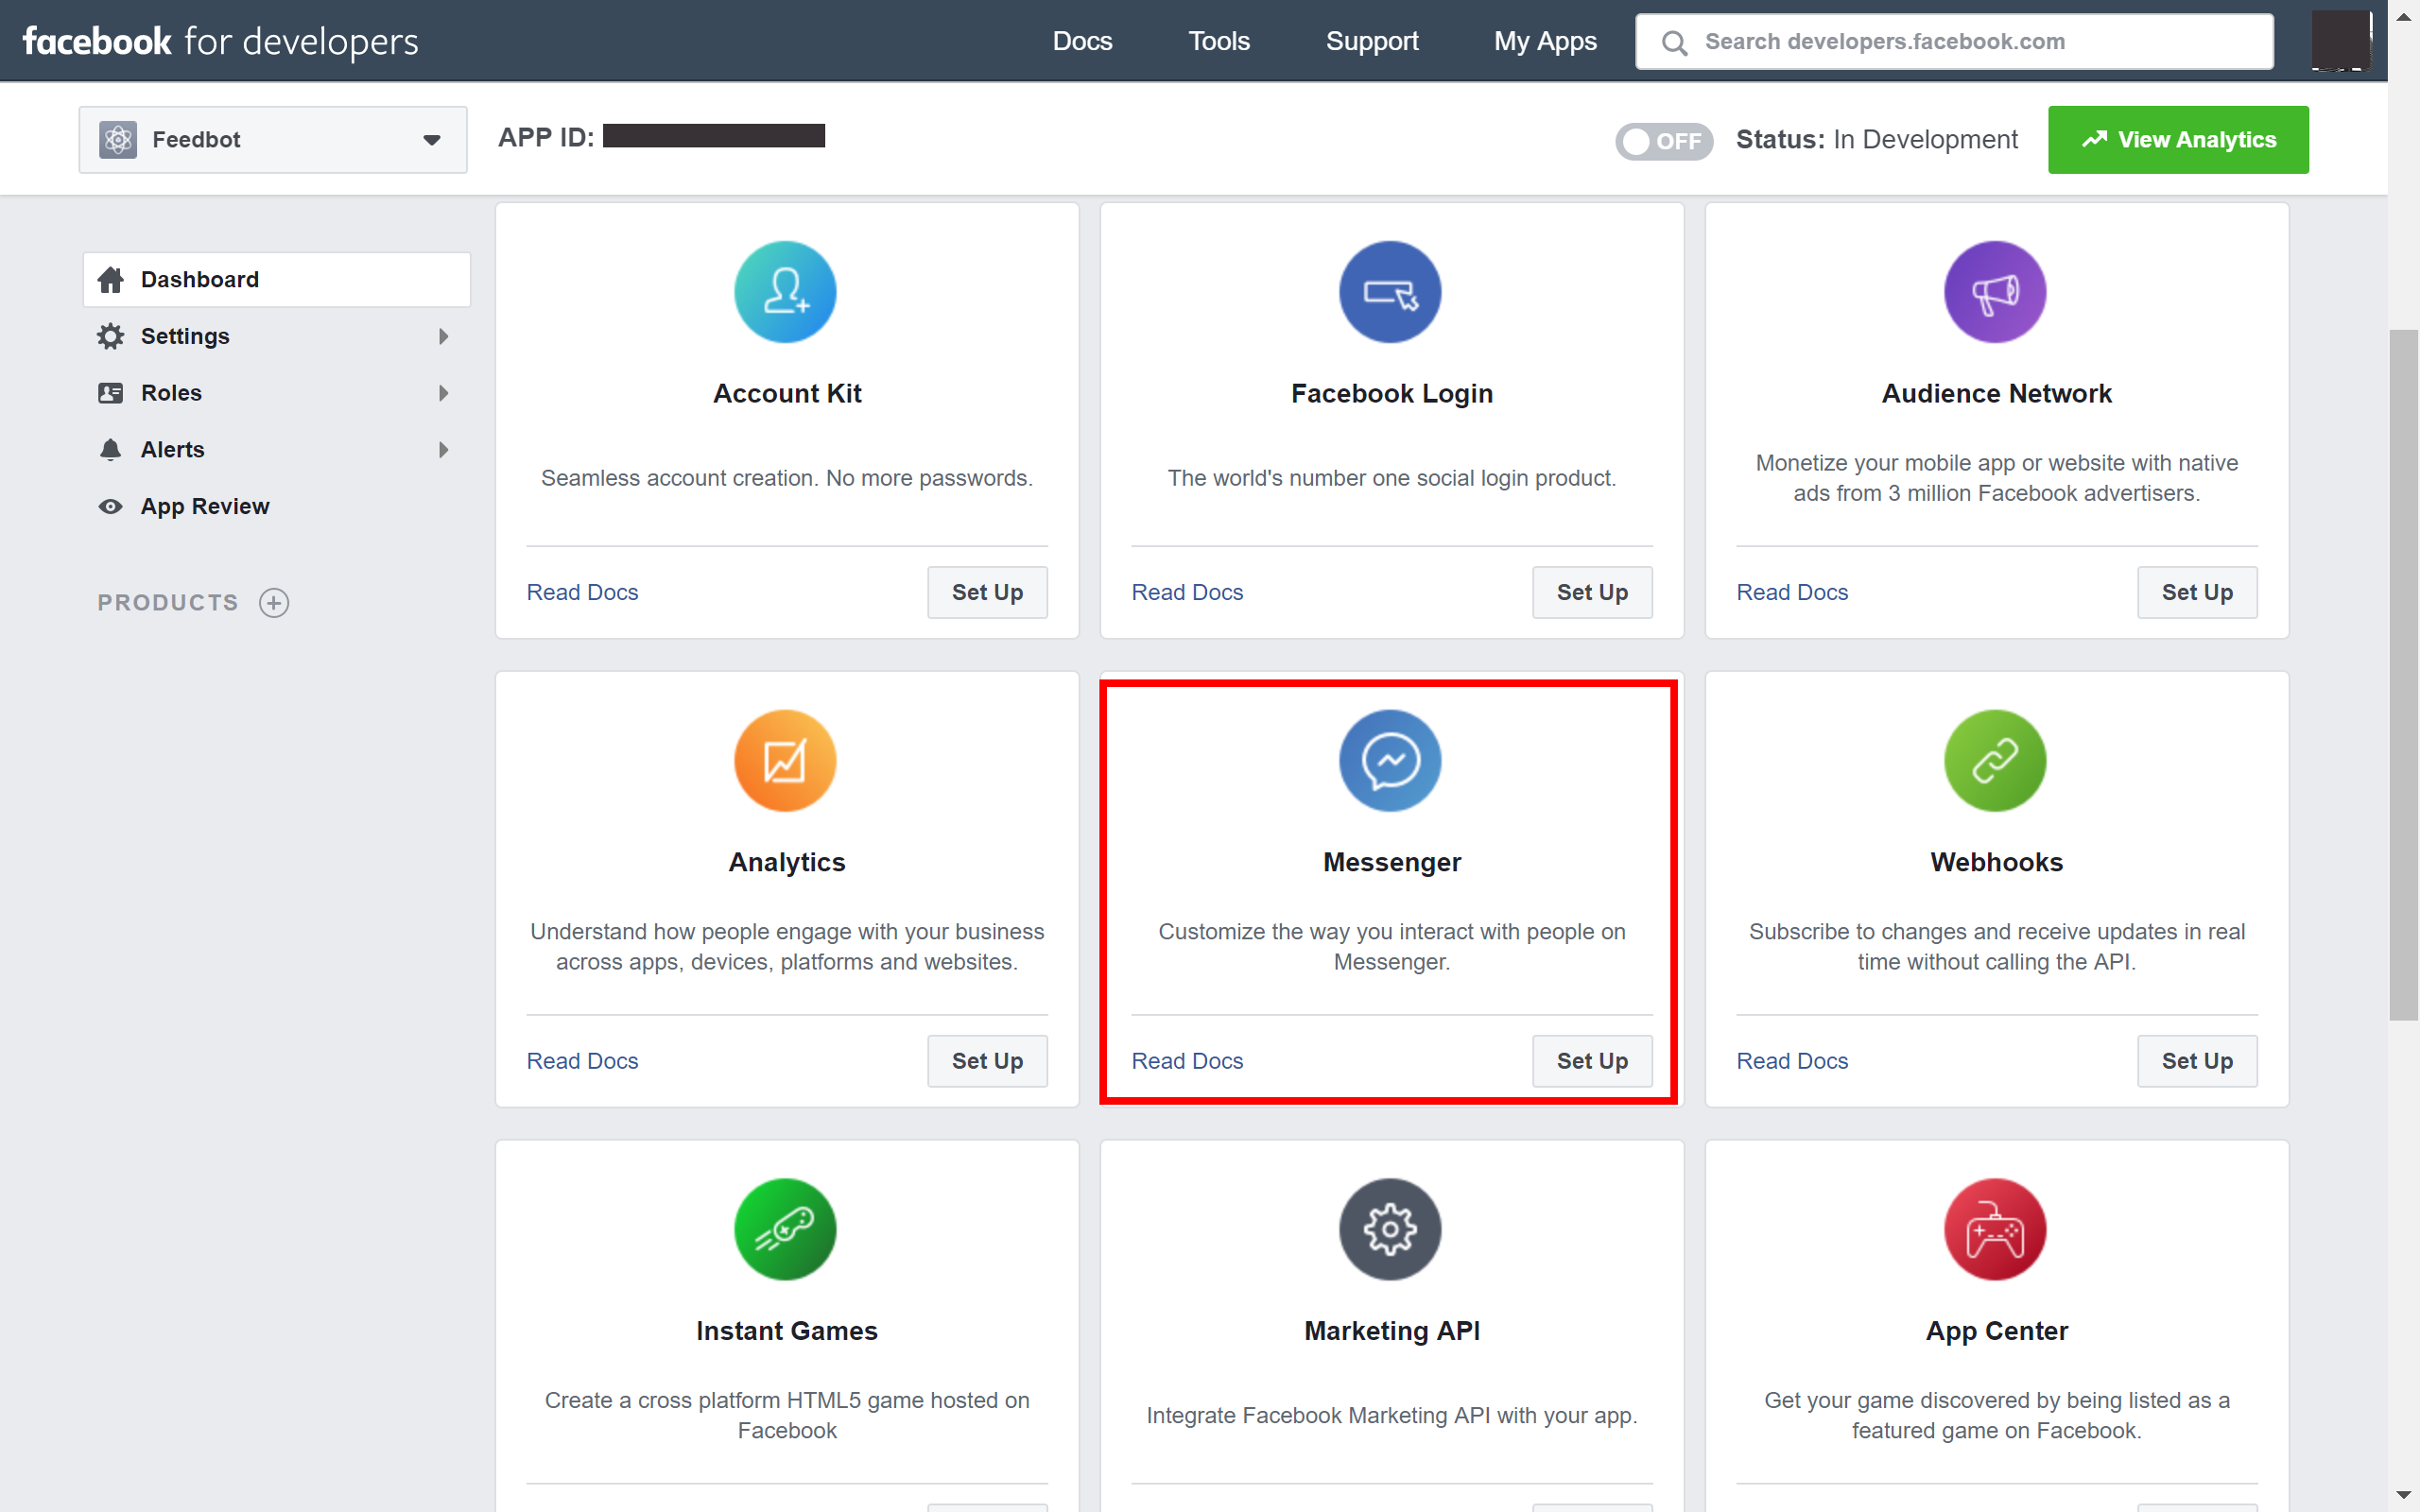This screenshot has width=2420, height=1512.
Task: Click the search developers.facebook.com field
Action: pyautogui.click(x=1954, y=42)
